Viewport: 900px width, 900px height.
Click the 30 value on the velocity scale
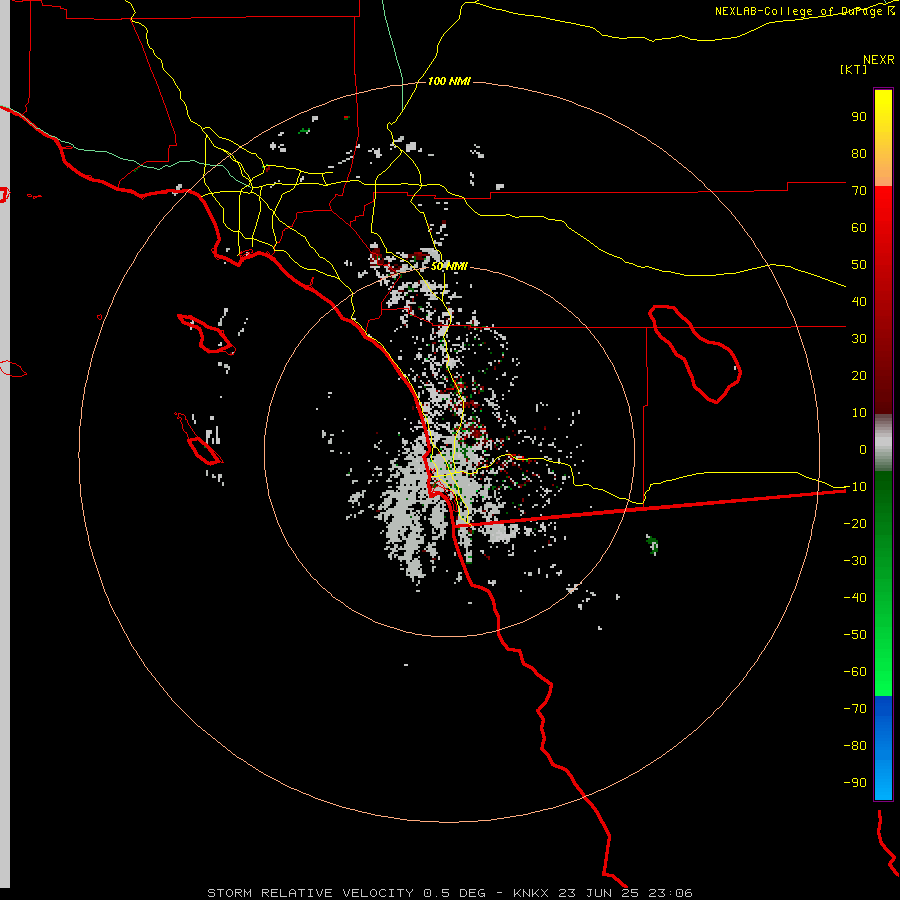tap(859, 339)
